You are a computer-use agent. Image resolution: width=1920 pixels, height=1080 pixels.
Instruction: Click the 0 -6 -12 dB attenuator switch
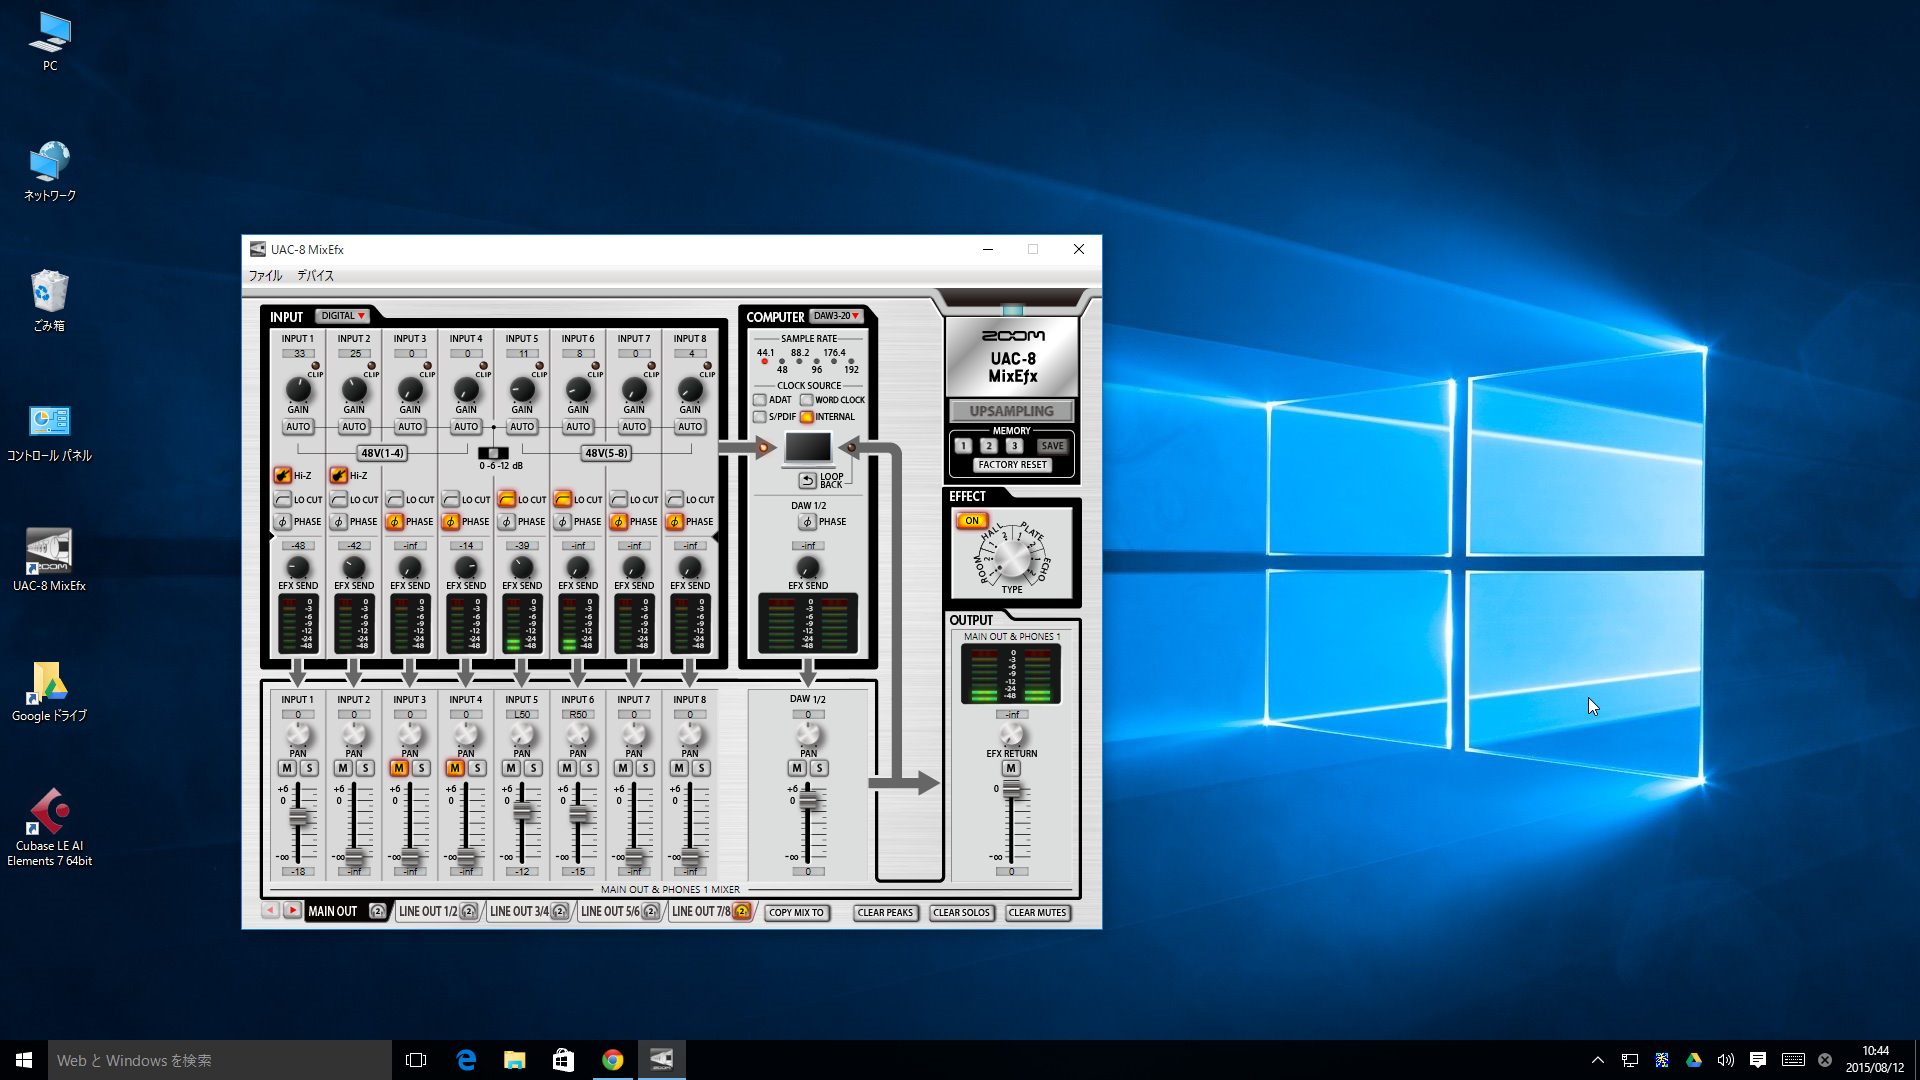click(x=493, y=453)
